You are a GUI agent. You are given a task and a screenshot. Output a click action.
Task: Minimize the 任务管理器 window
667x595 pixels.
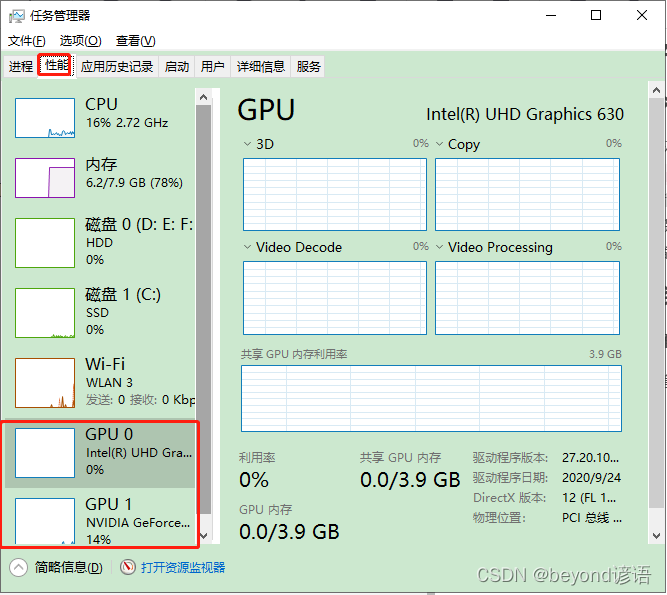pyautogui.click(x=551, y=16)
